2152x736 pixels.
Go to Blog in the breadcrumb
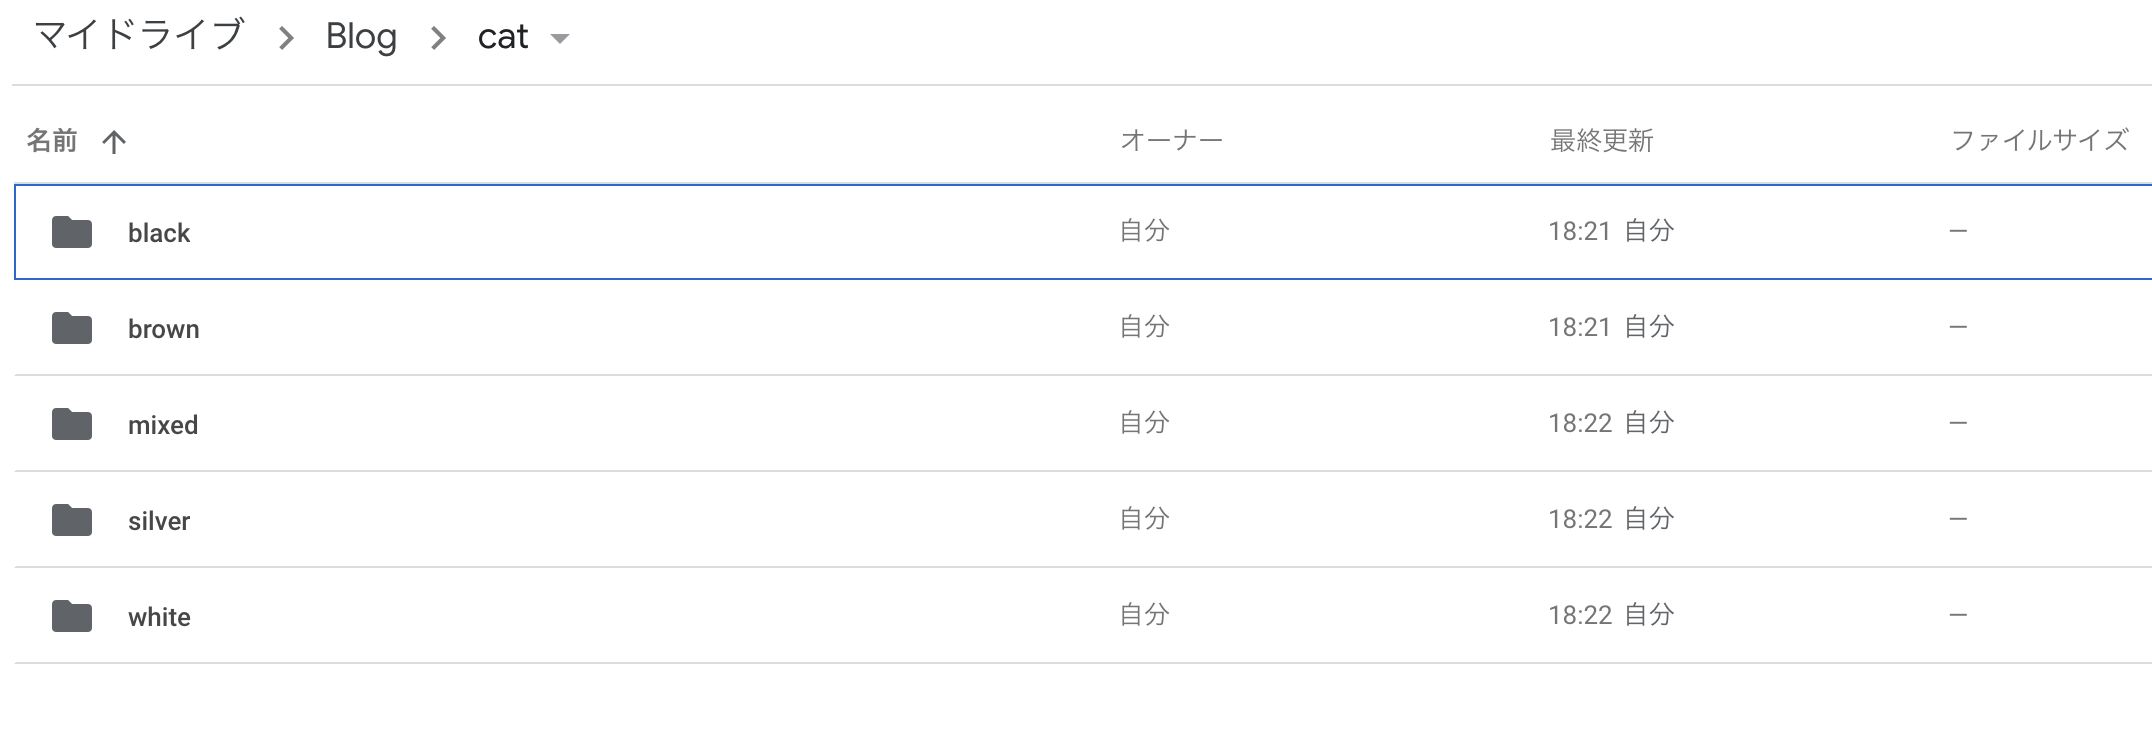(361, 37)
